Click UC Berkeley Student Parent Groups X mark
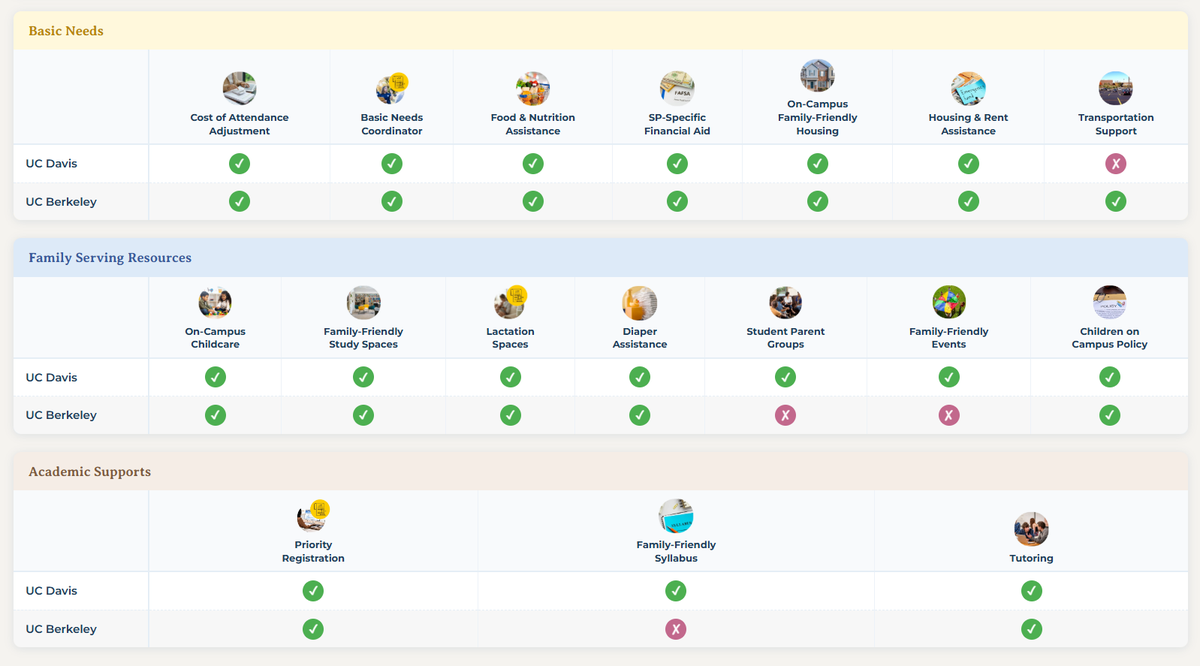Image resolution: width=1200 pixels, height=666 pixels. pos(785,415)
